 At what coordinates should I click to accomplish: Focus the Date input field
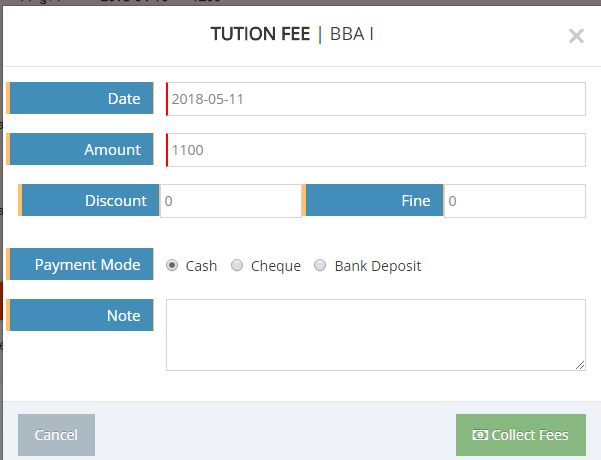(x=376, y=99)
